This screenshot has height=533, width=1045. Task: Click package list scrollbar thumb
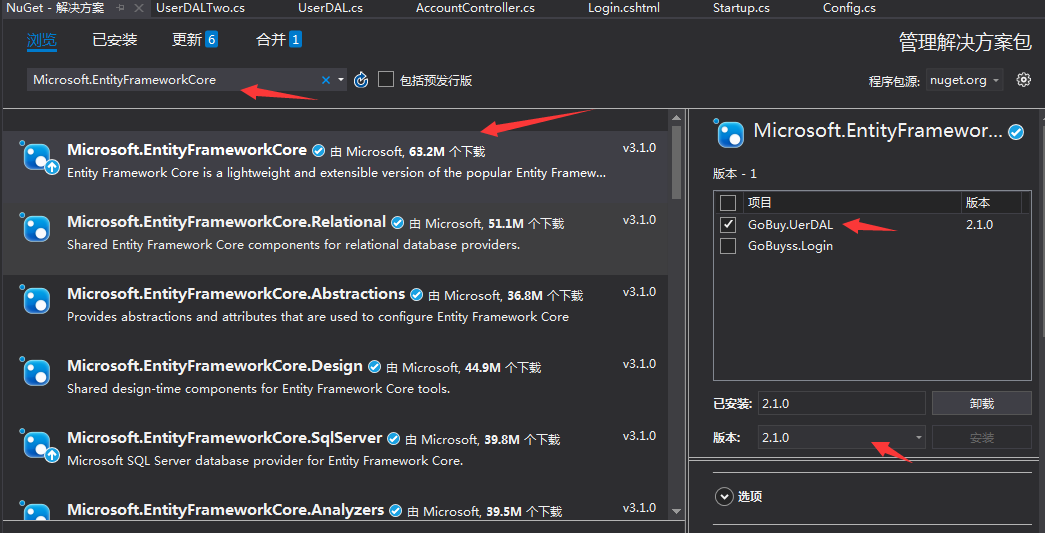(676, 162)
